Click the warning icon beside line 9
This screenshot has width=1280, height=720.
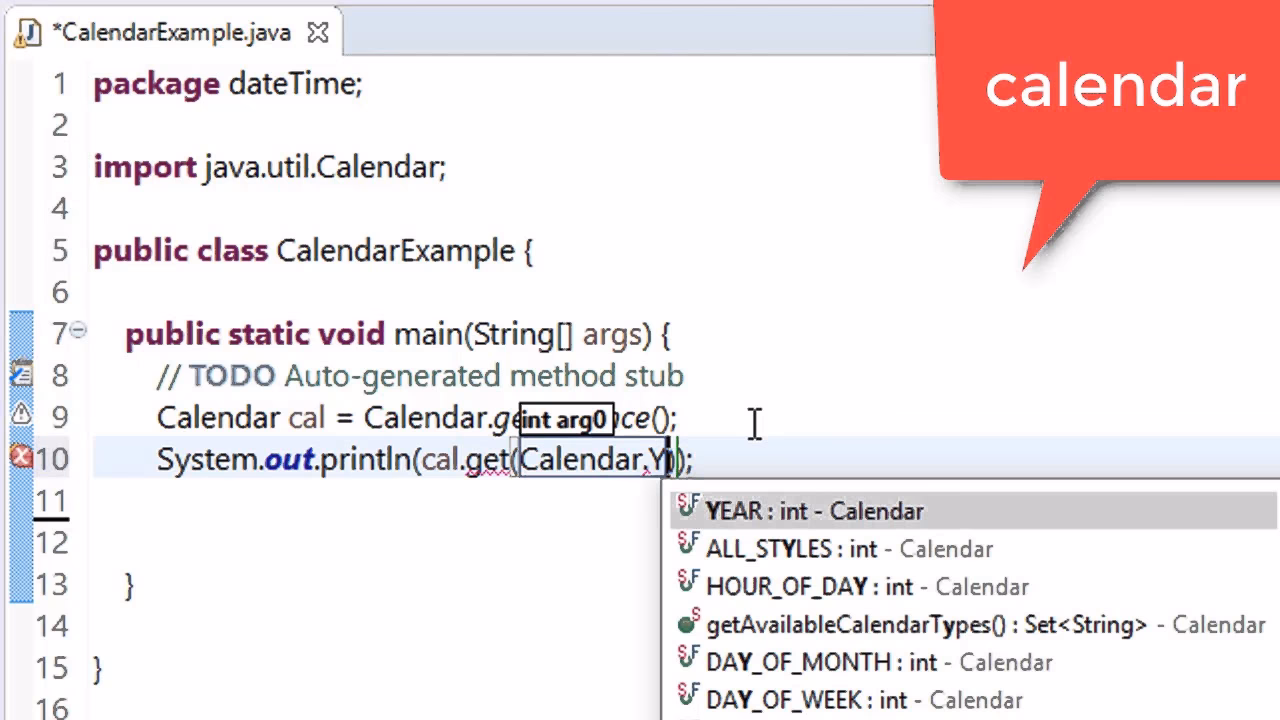21,414
